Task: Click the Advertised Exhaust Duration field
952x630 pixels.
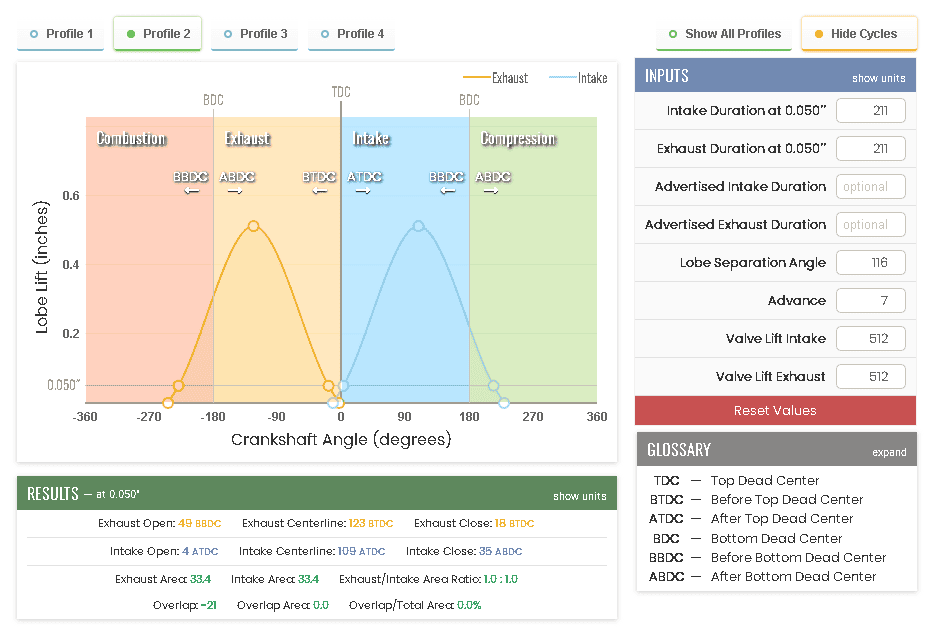Action: 871,225
